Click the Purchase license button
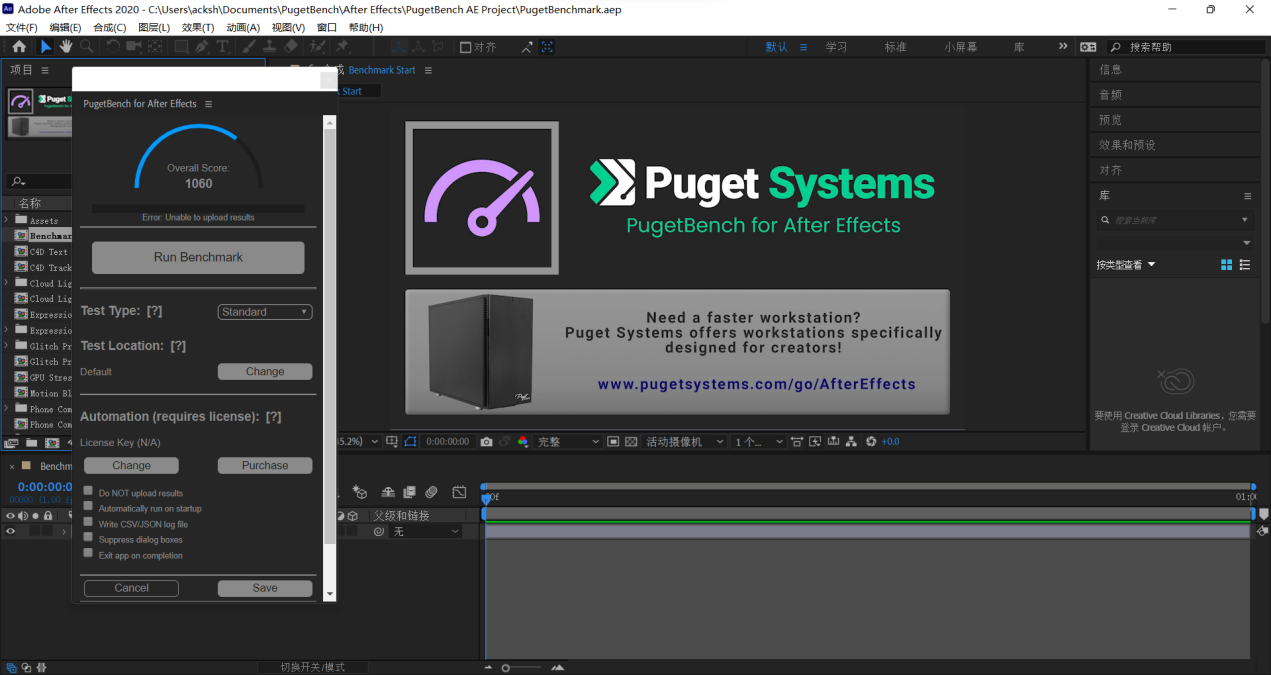Viewport: 1271px width, 675px height. pyautogui.click(x=265, y=465)
